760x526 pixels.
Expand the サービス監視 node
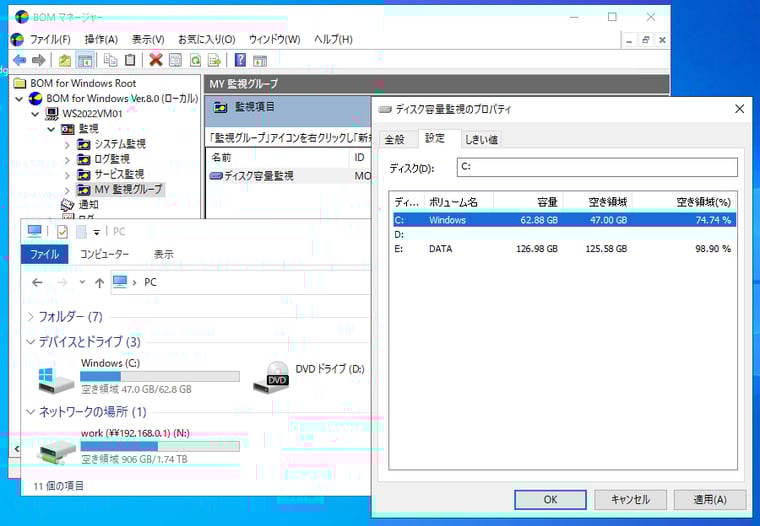tap(67, 175)
